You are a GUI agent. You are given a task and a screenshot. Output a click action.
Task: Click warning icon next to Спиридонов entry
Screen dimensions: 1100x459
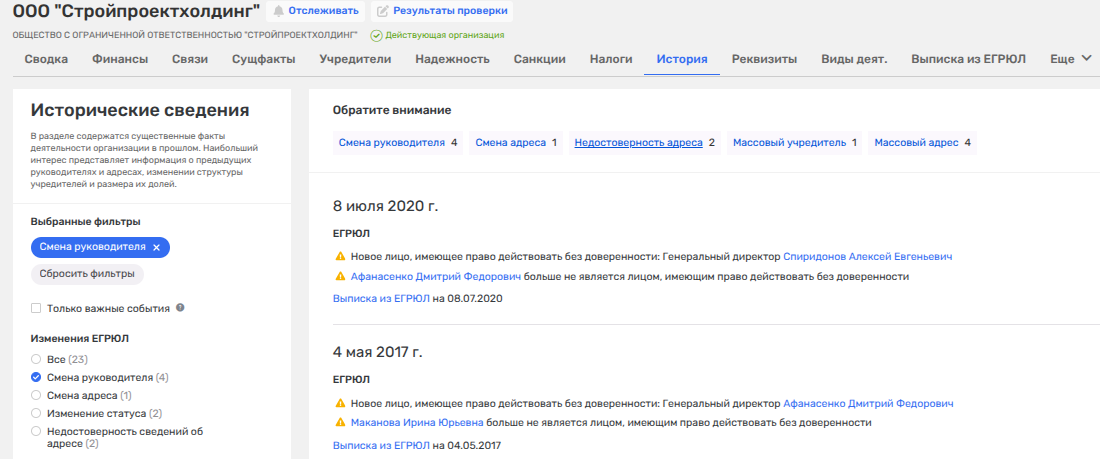click(x=340, y=257)
